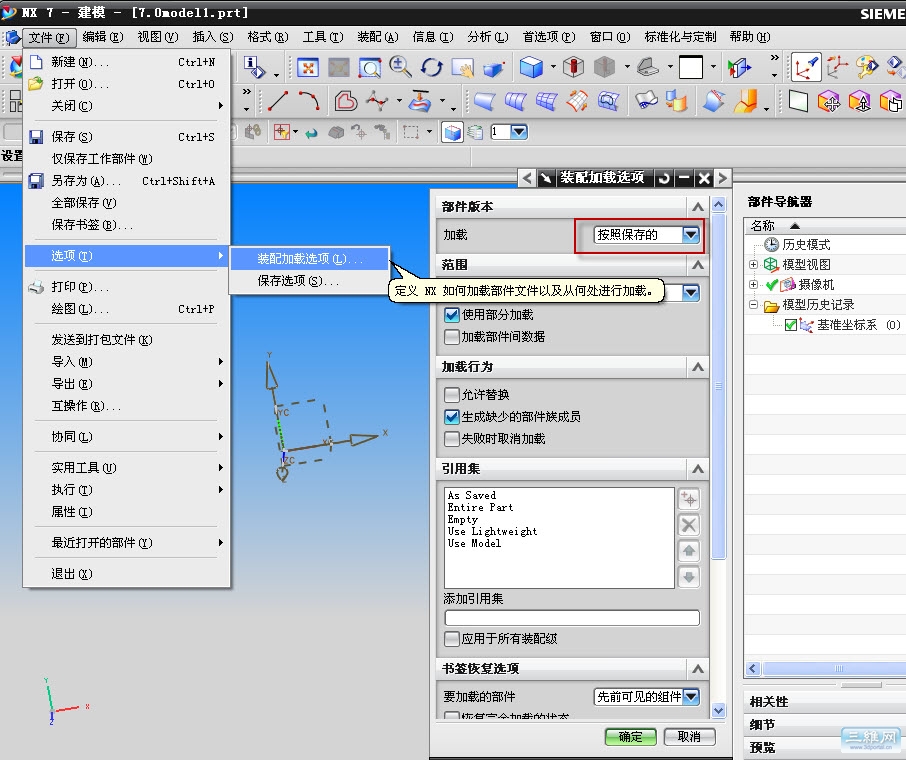Click the Reset dialog icon in title bar
The image size is (906, 760).
pyautogui.click(x=664, y=178)
